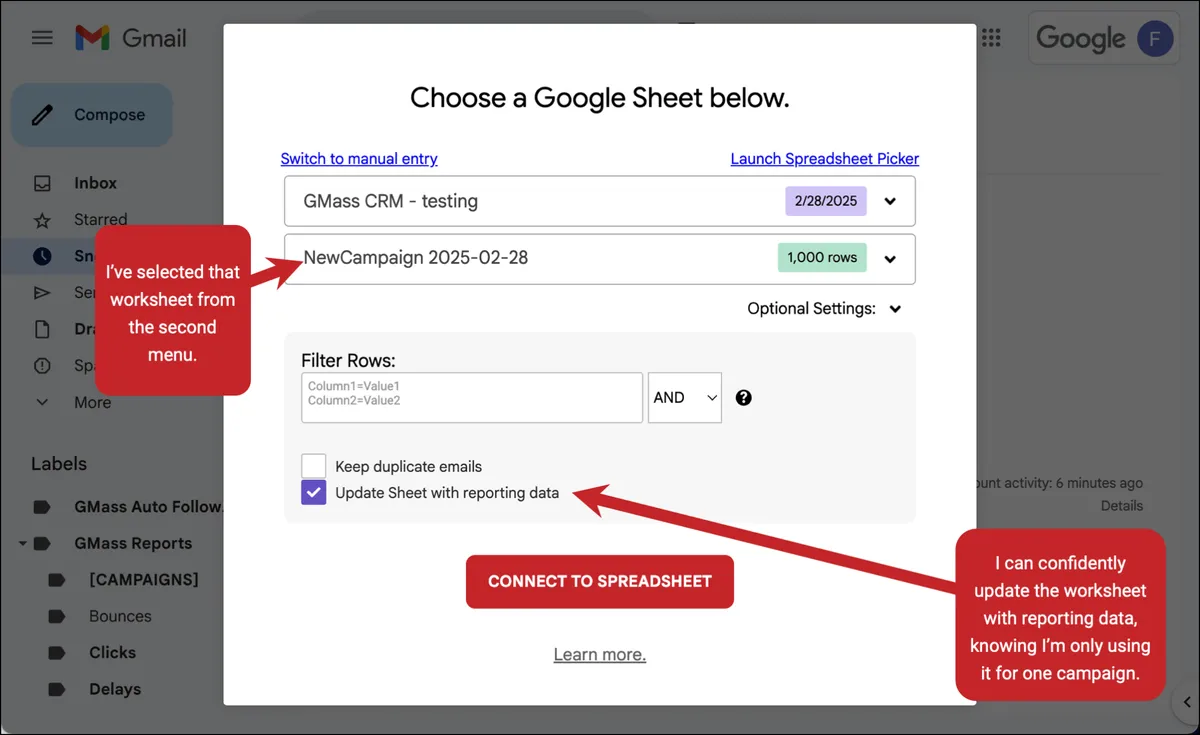This screenshot has width=1200, height=735.
Task: Click the Delays label tag icon
Action: pyautogui.click(x=57, y=689)
